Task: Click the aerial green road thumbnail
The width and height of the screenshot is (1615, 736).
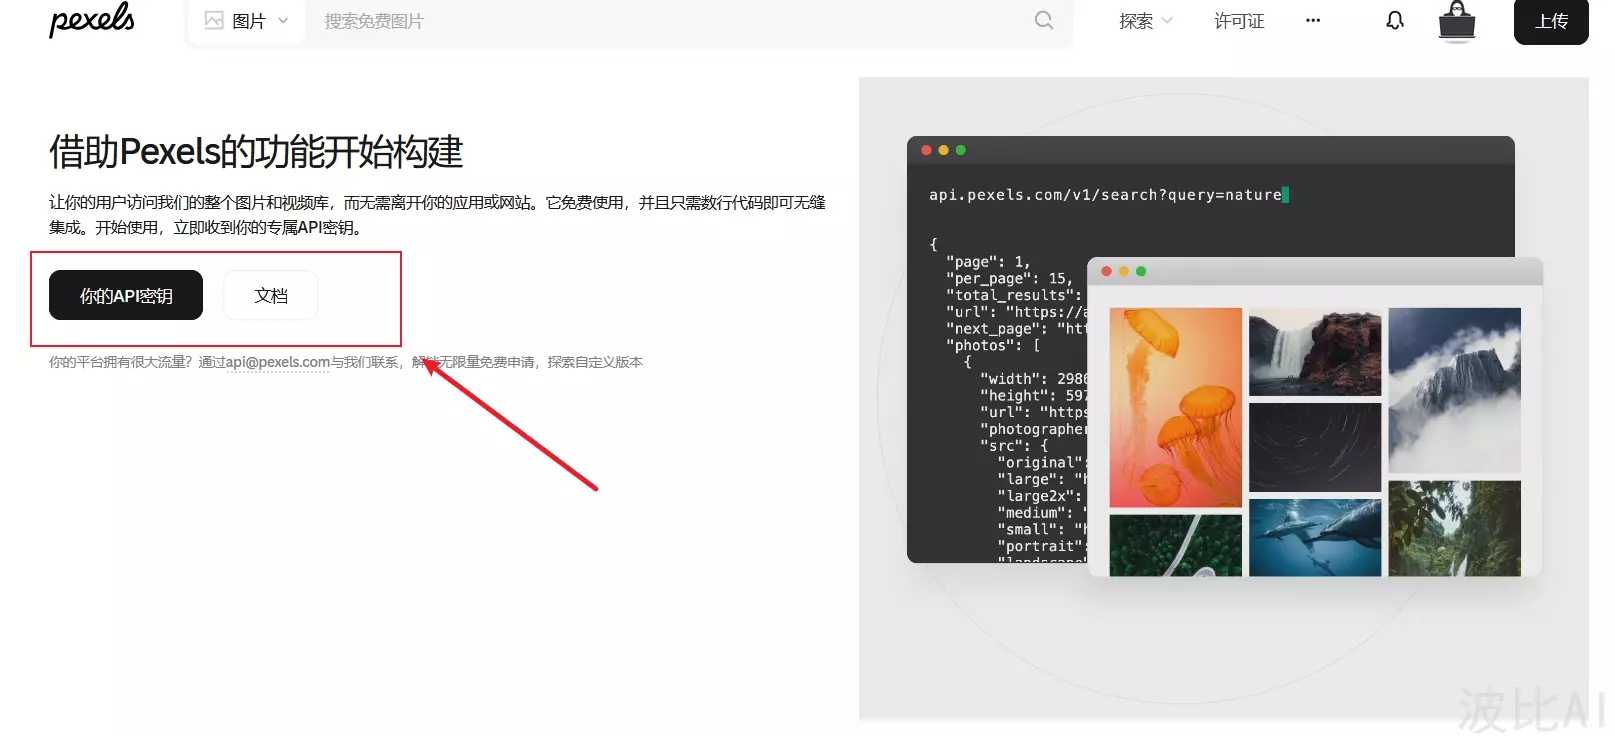Action: click(1176, 545)
